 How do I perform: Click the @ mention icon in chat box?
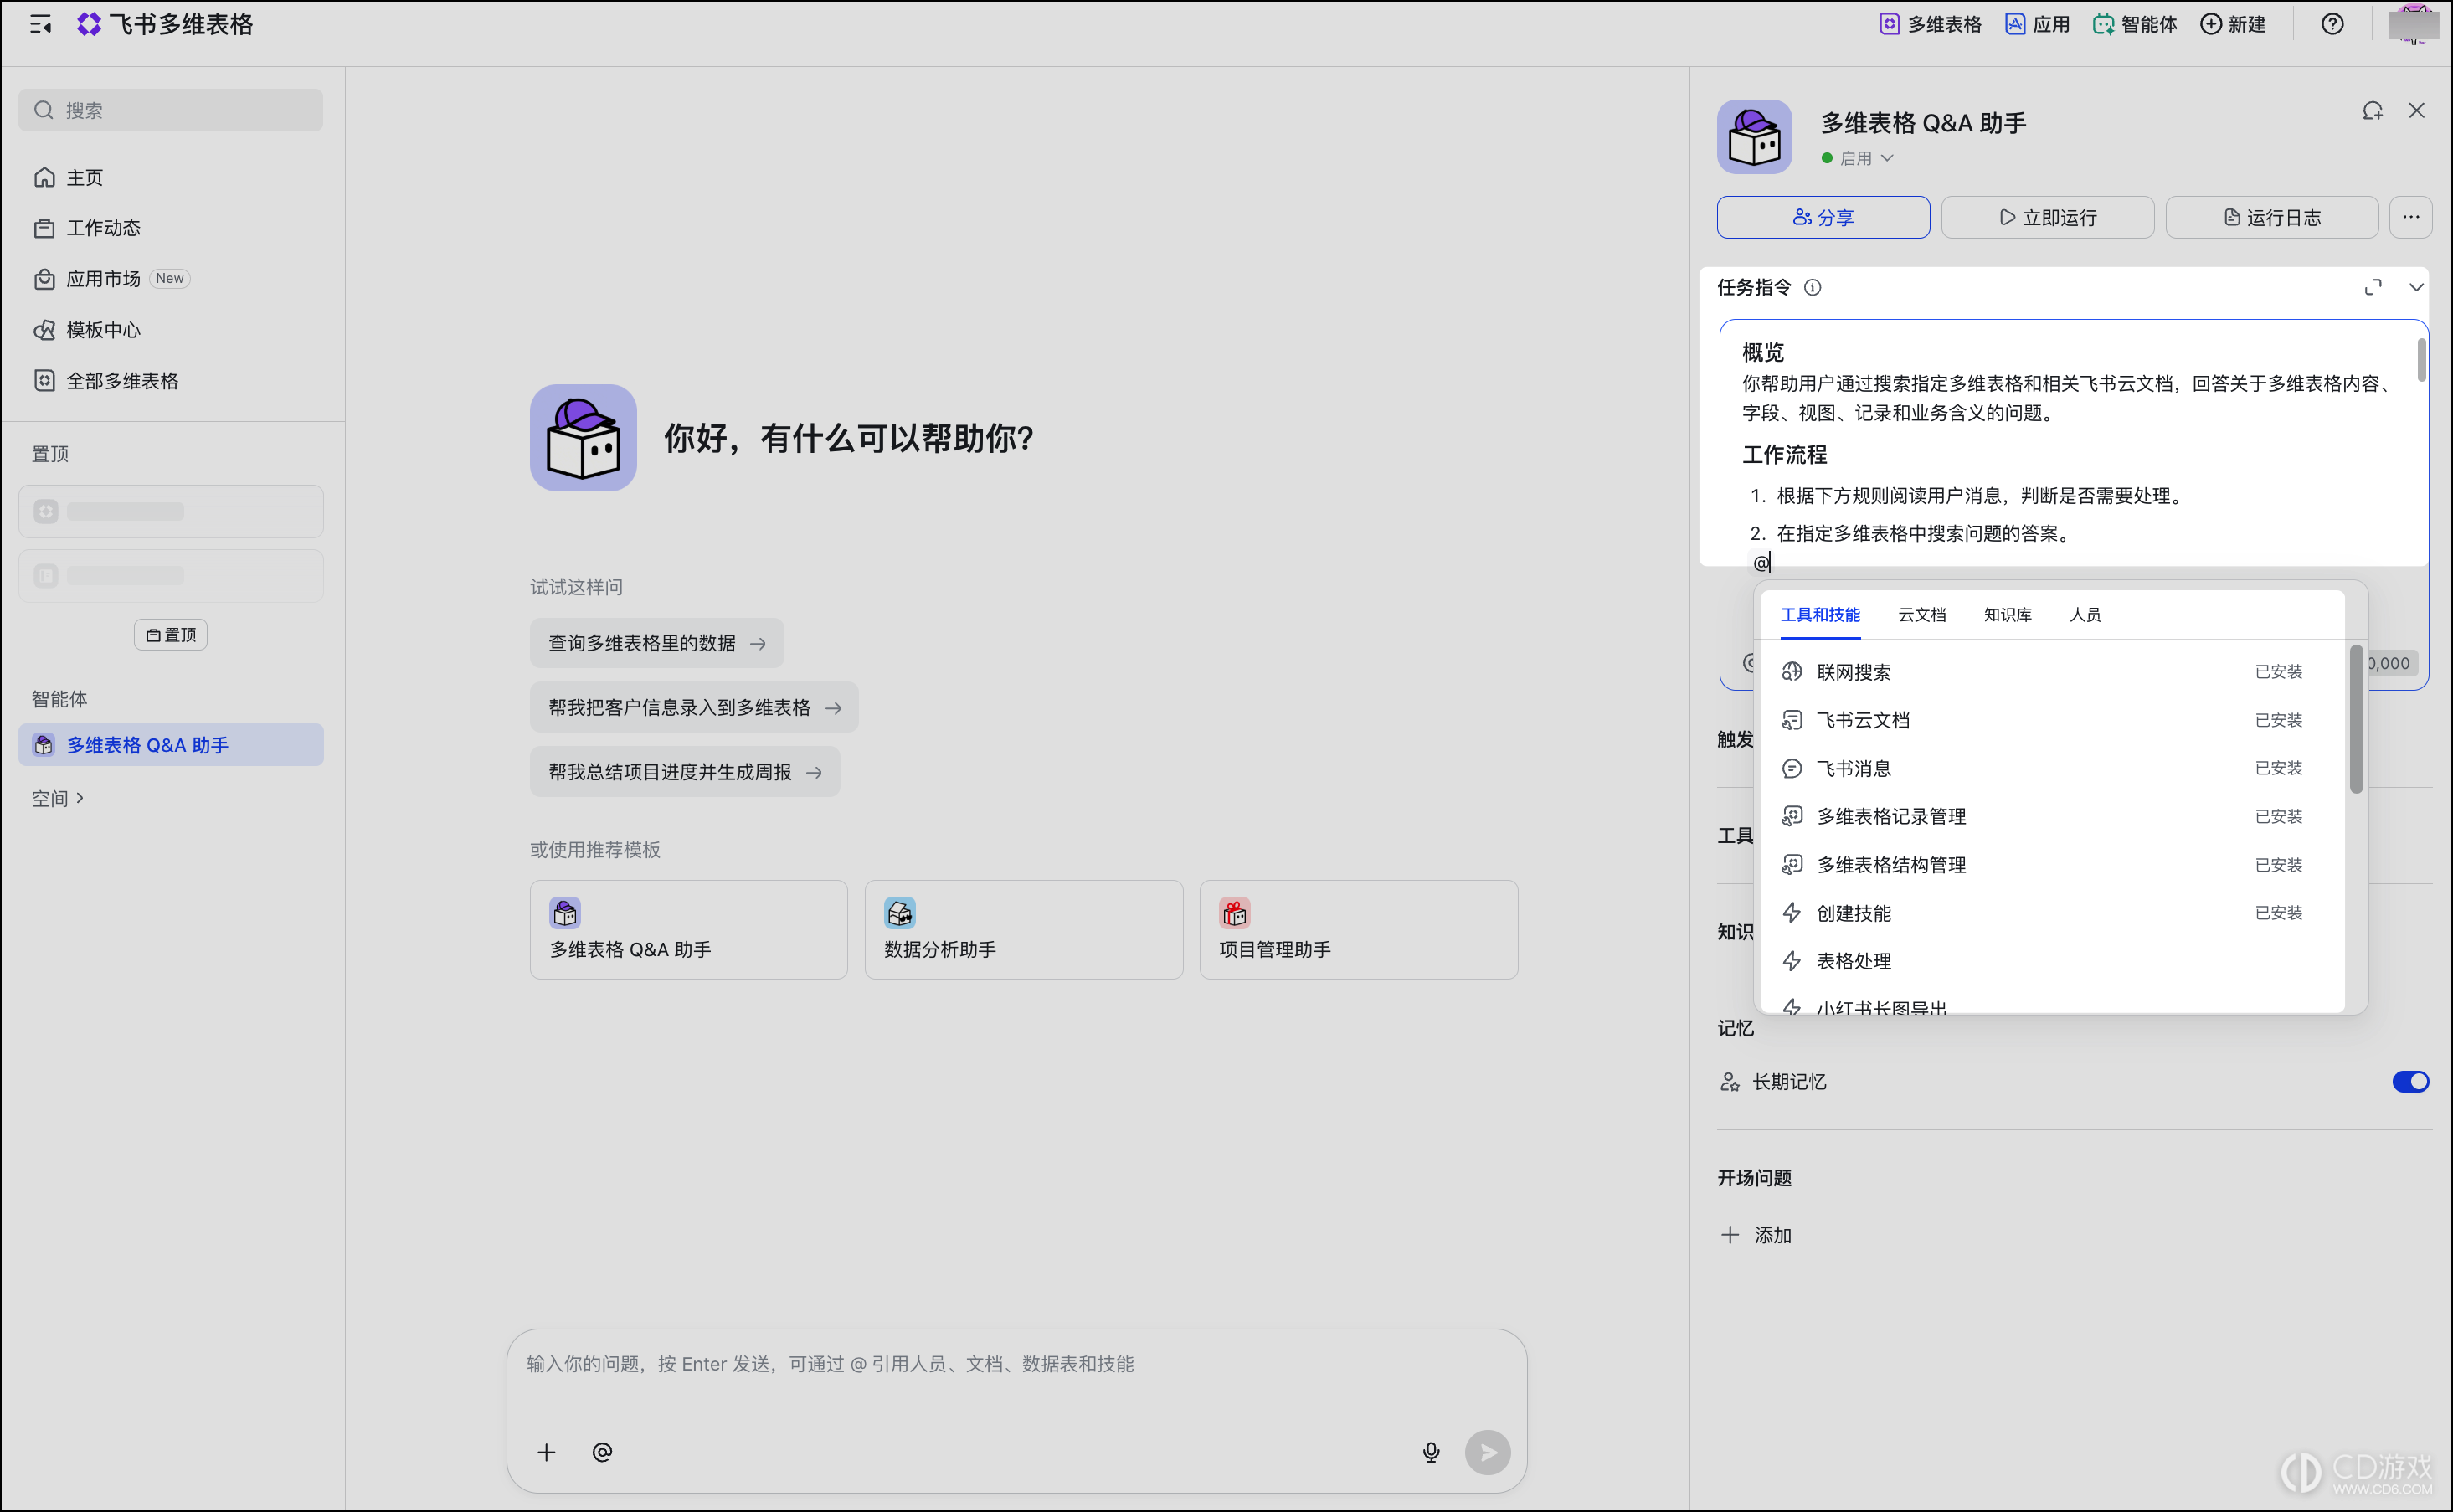[602, 1452]
